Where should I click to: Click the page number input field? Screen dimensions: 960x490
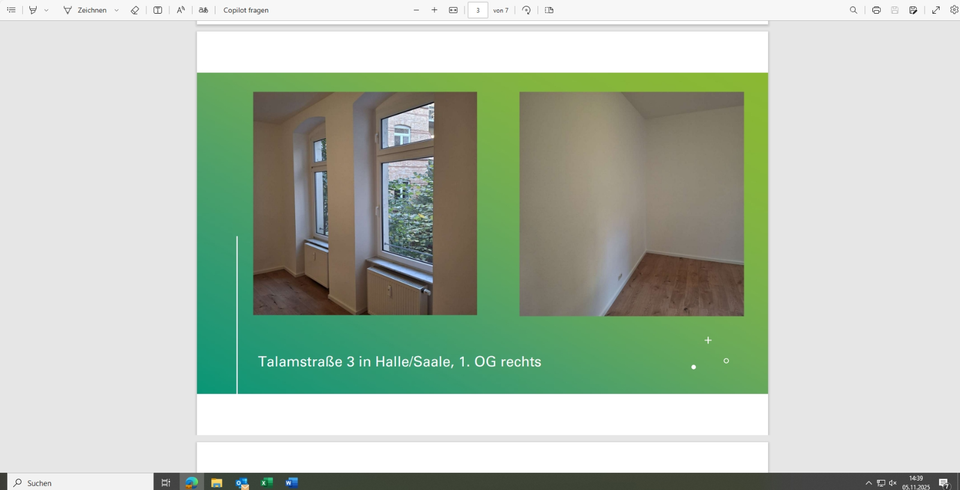[478, 10]
